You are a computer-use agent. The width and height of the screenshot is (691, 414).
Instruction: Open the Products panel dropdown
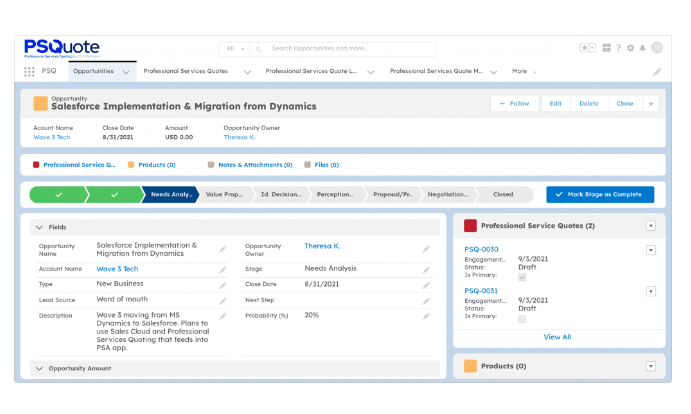[x=651, y=366]
